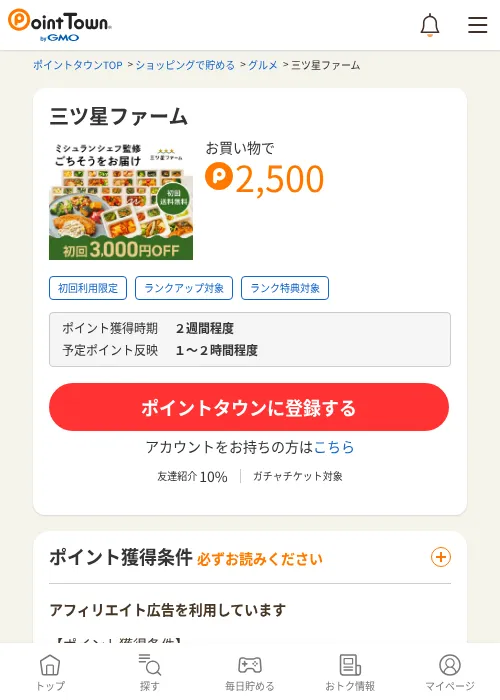Open the notification bell
The height and width of the screenshot is (700, 500).
tap(429, 25)
